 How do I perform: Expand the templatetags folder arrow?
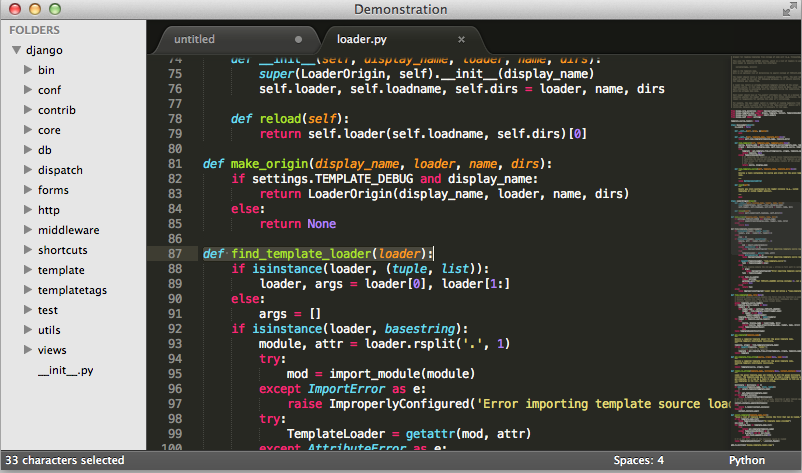click(x=28, y=289)
